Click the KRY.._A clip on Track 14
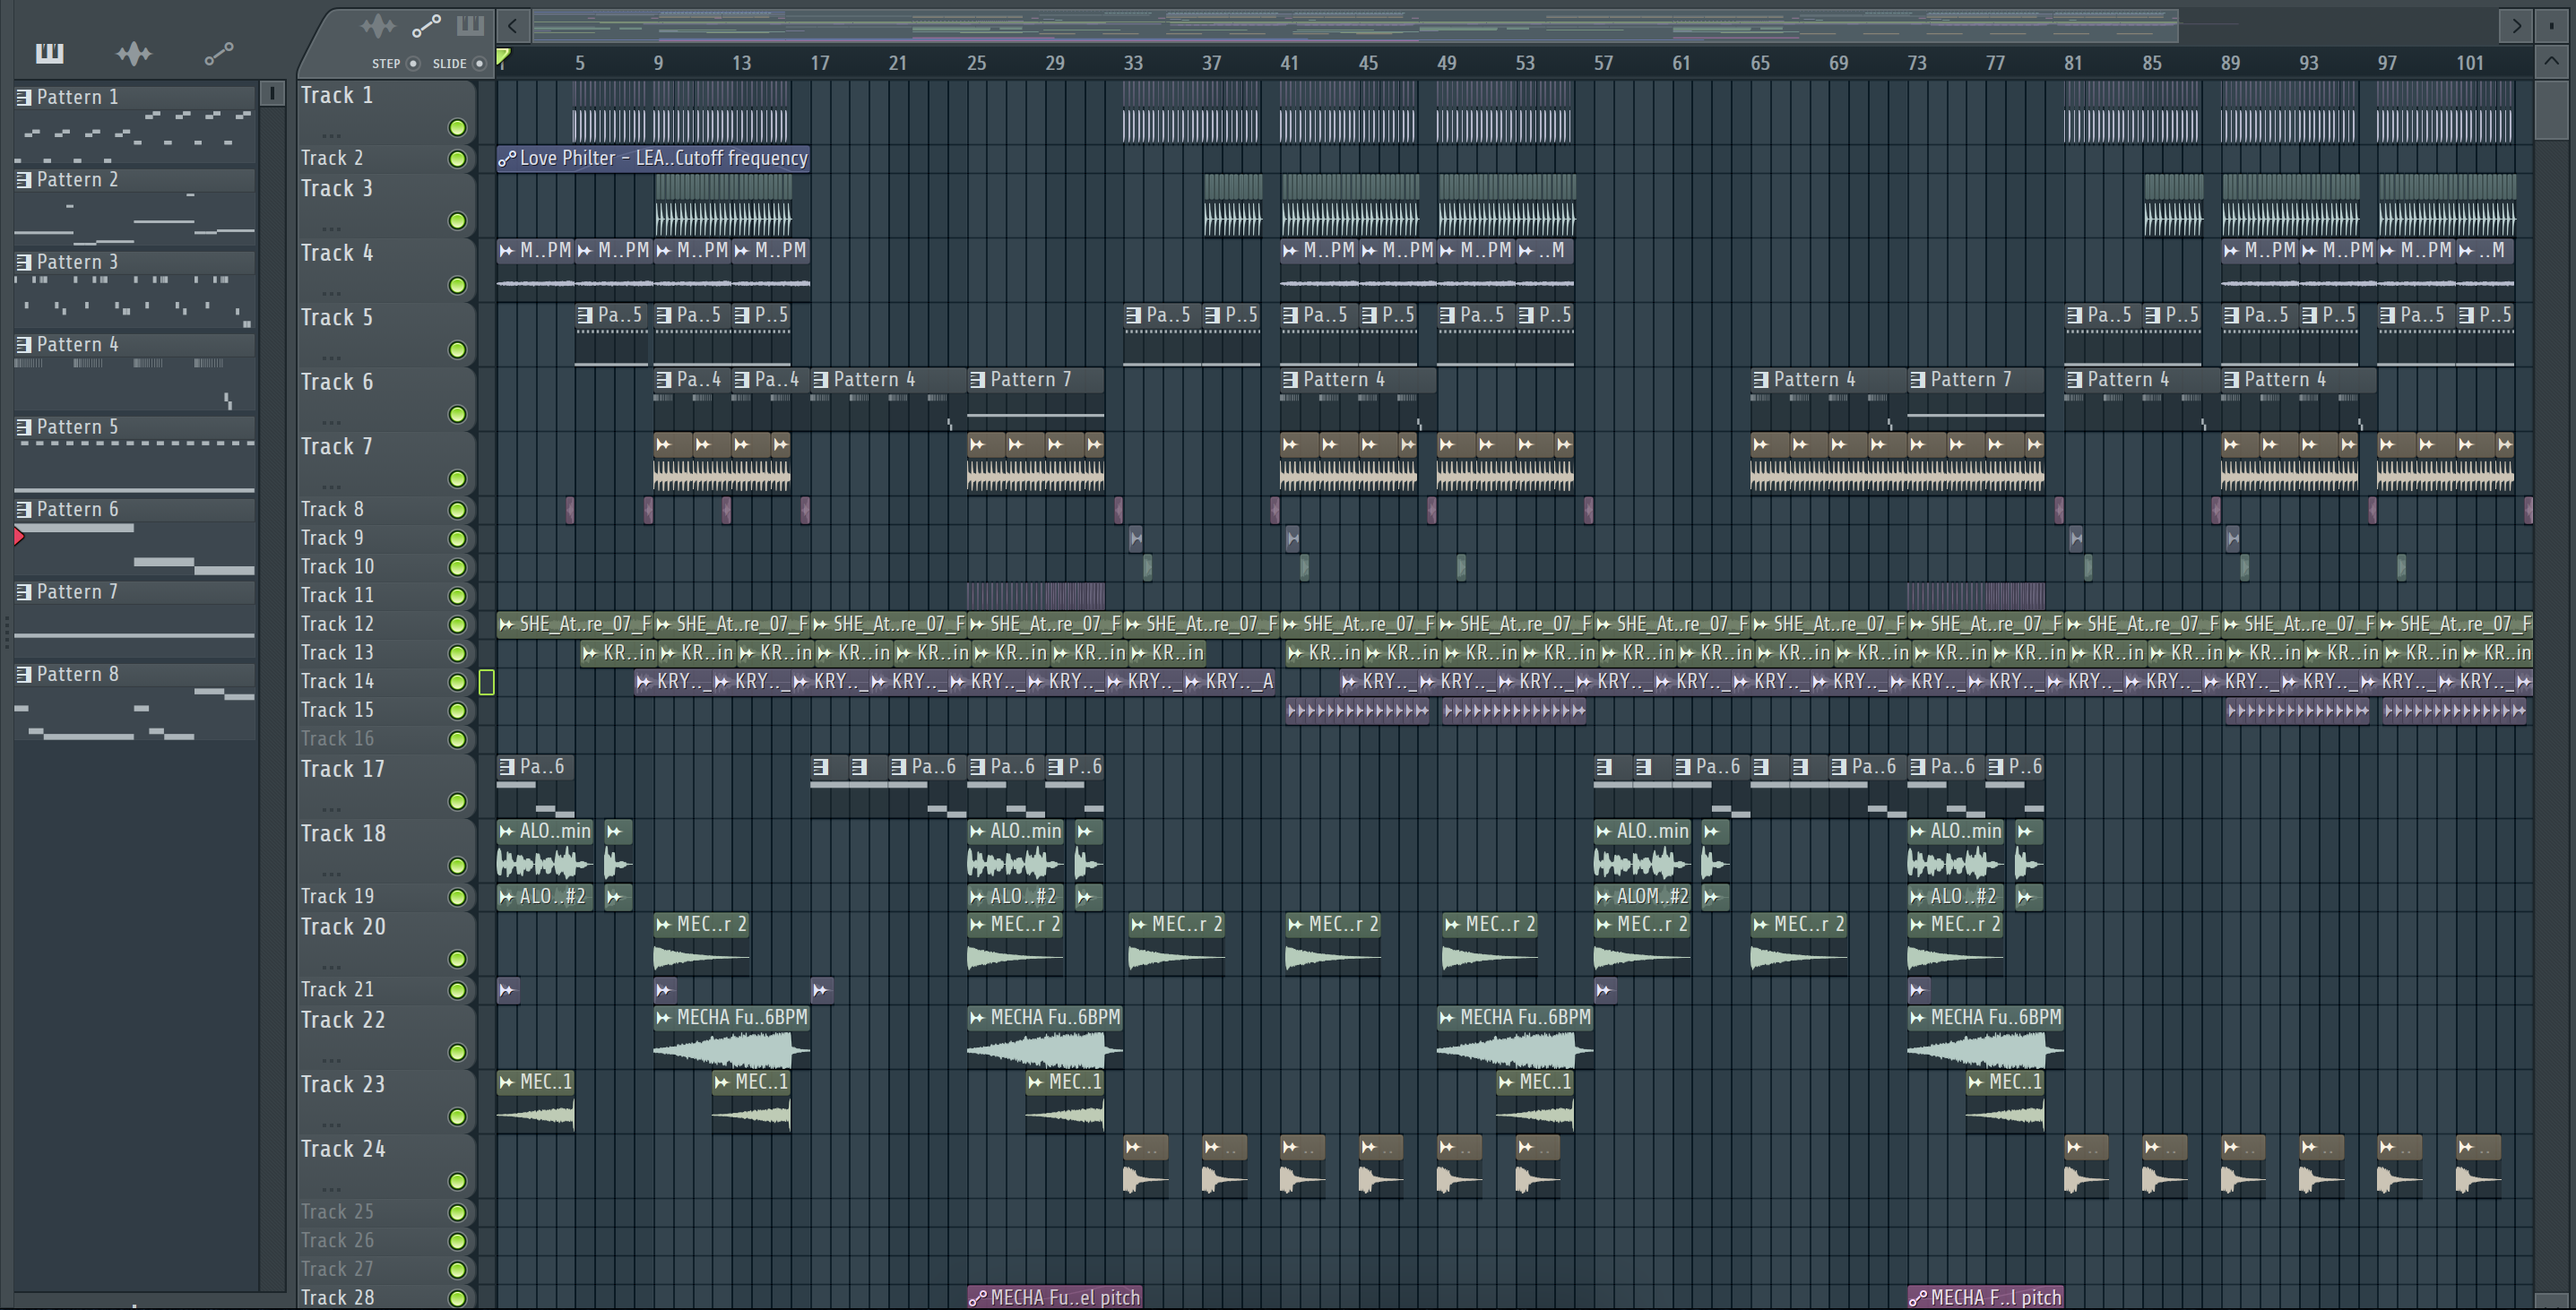Viewport: 2576px width, 1310px height. [x=1230, y=681]
